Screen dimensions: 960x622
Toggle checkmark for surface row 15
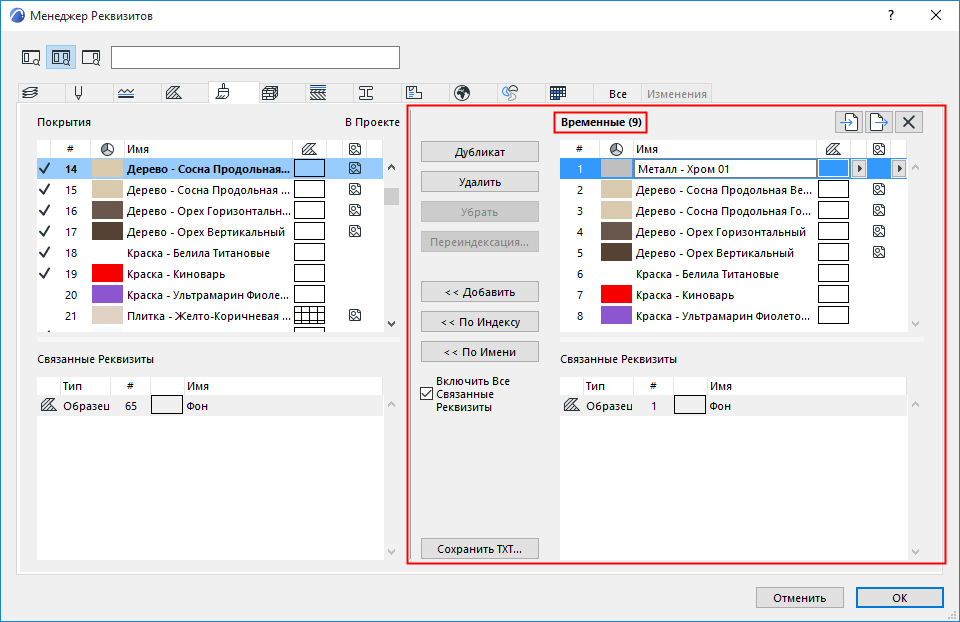click(45, 190)
